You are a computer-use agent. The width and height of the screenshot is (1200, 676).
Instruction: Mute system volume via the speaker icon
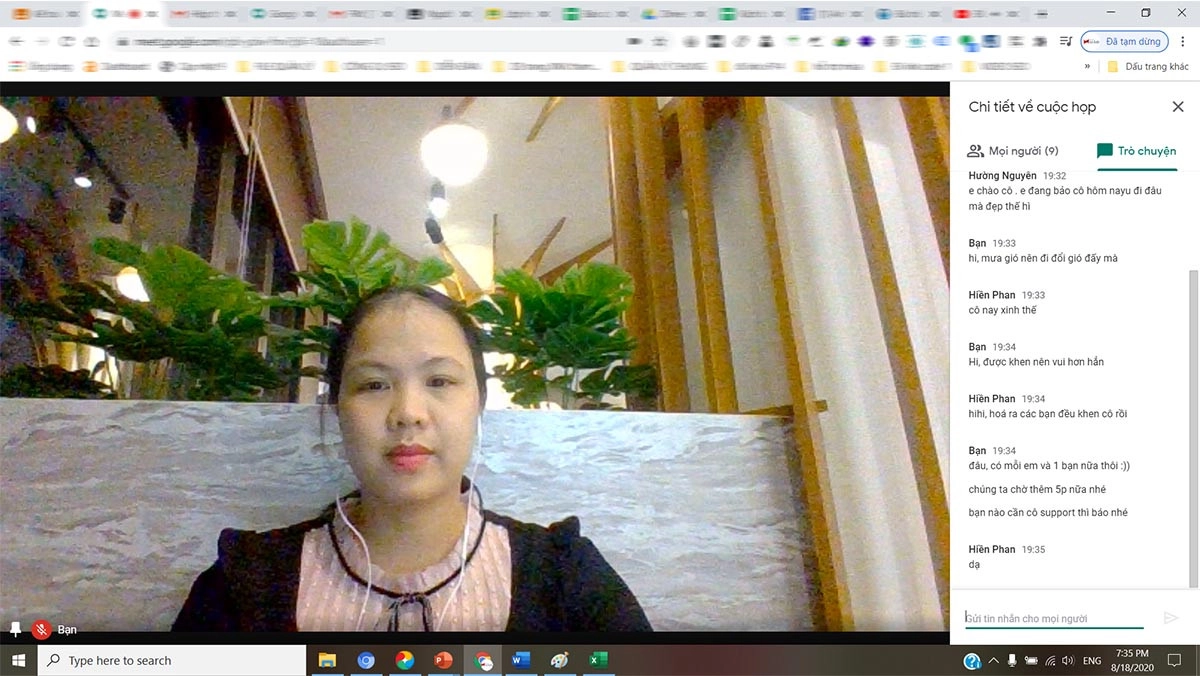tap(1066, 660)
